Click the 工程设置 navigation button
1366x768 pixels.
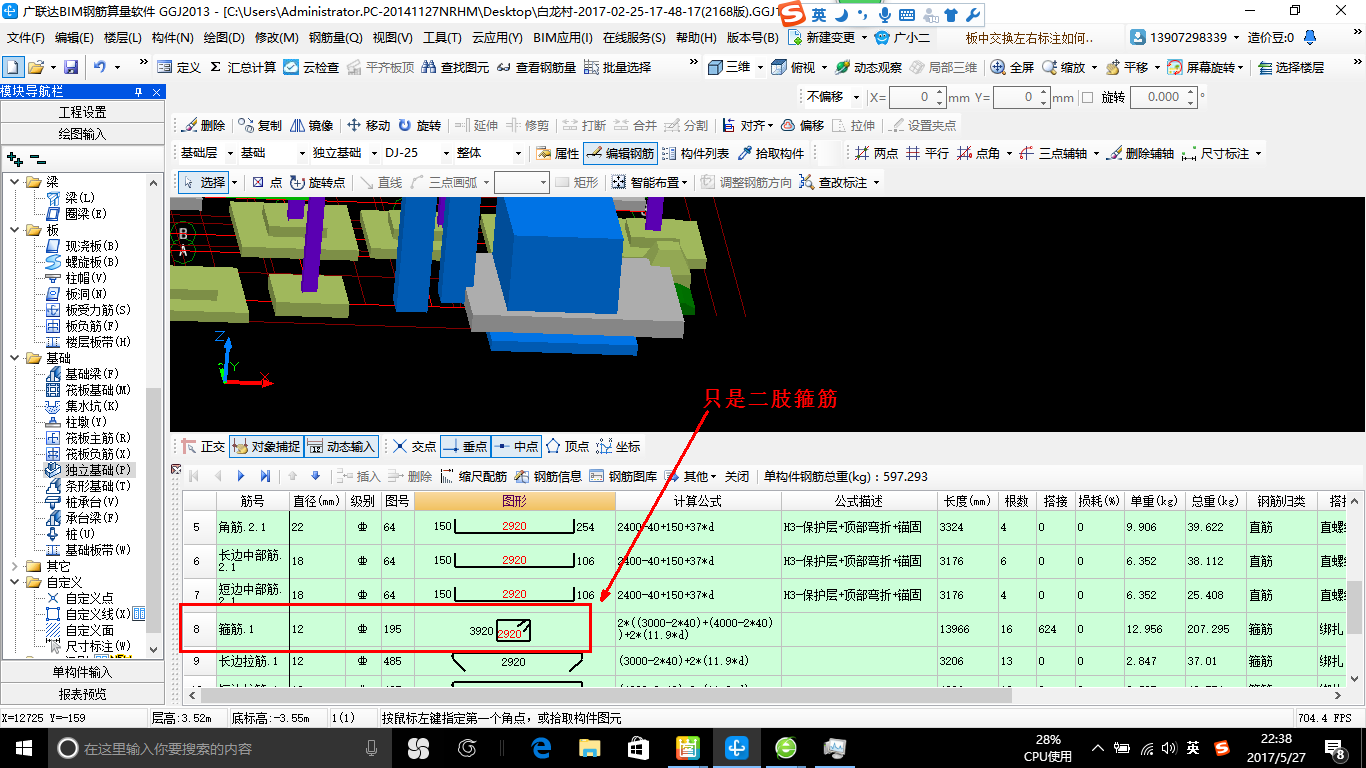82,112
